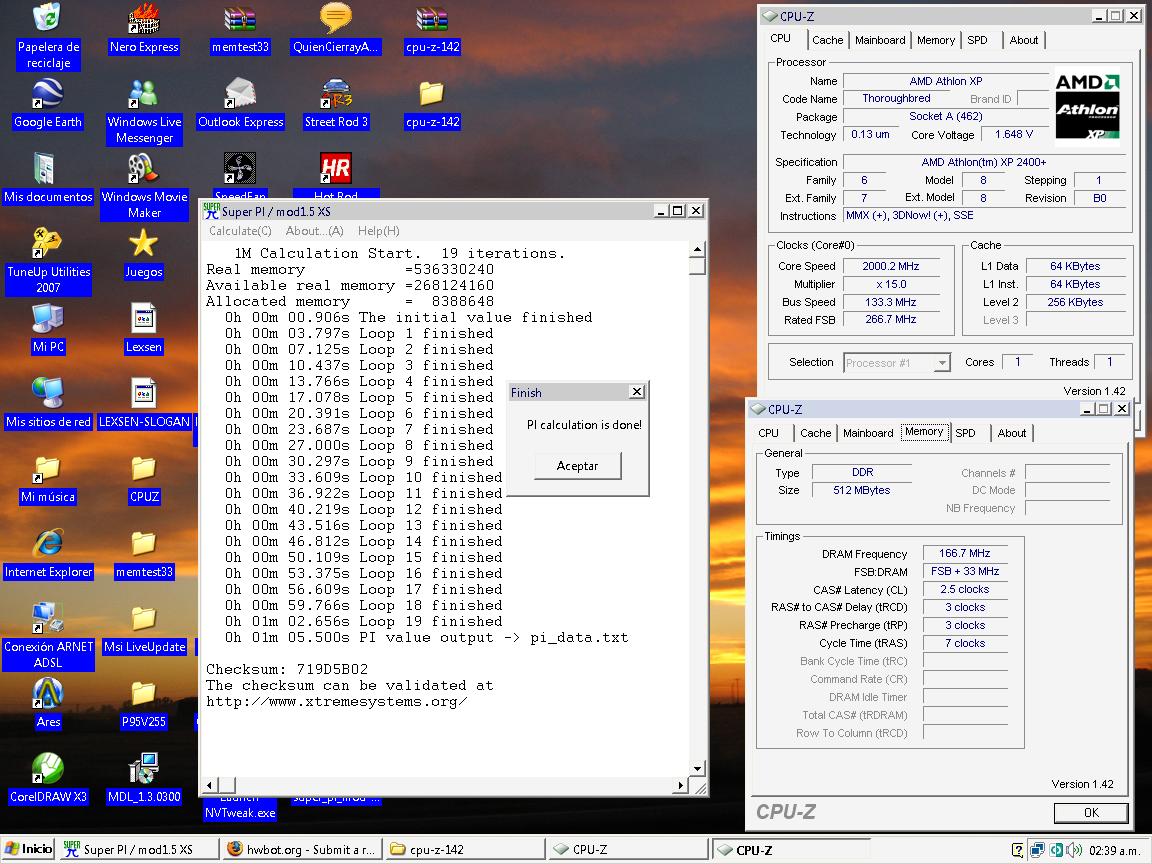Select CPU tab in lower CPU-Z window
This screenshot has height=864, width=1152.
[768, 433]
